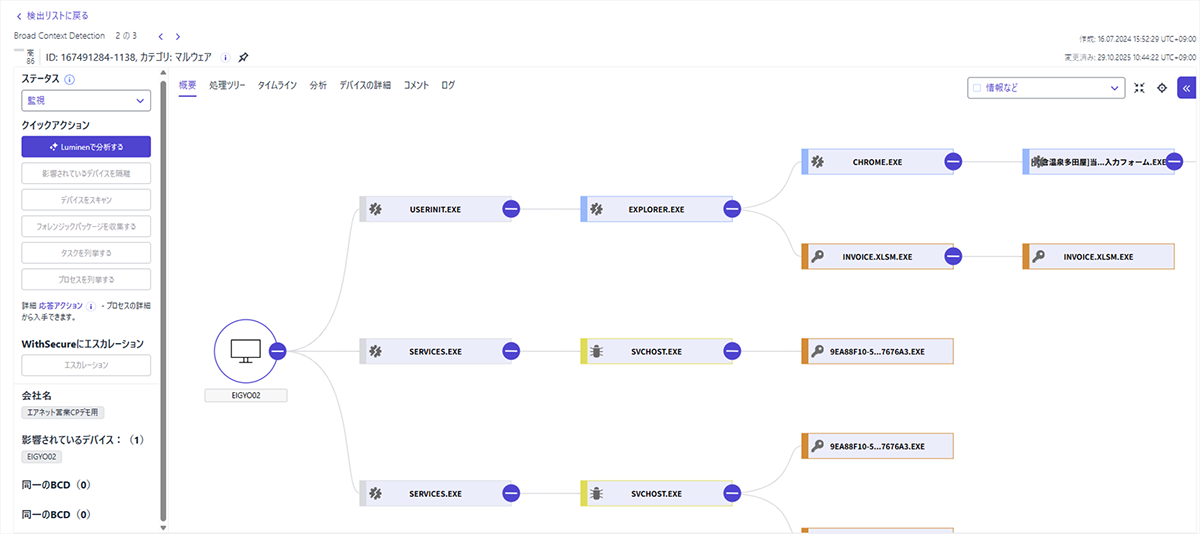Click the left panel vertical scrollbar
Screen dimensions: 1200x534
click(163, 300)
